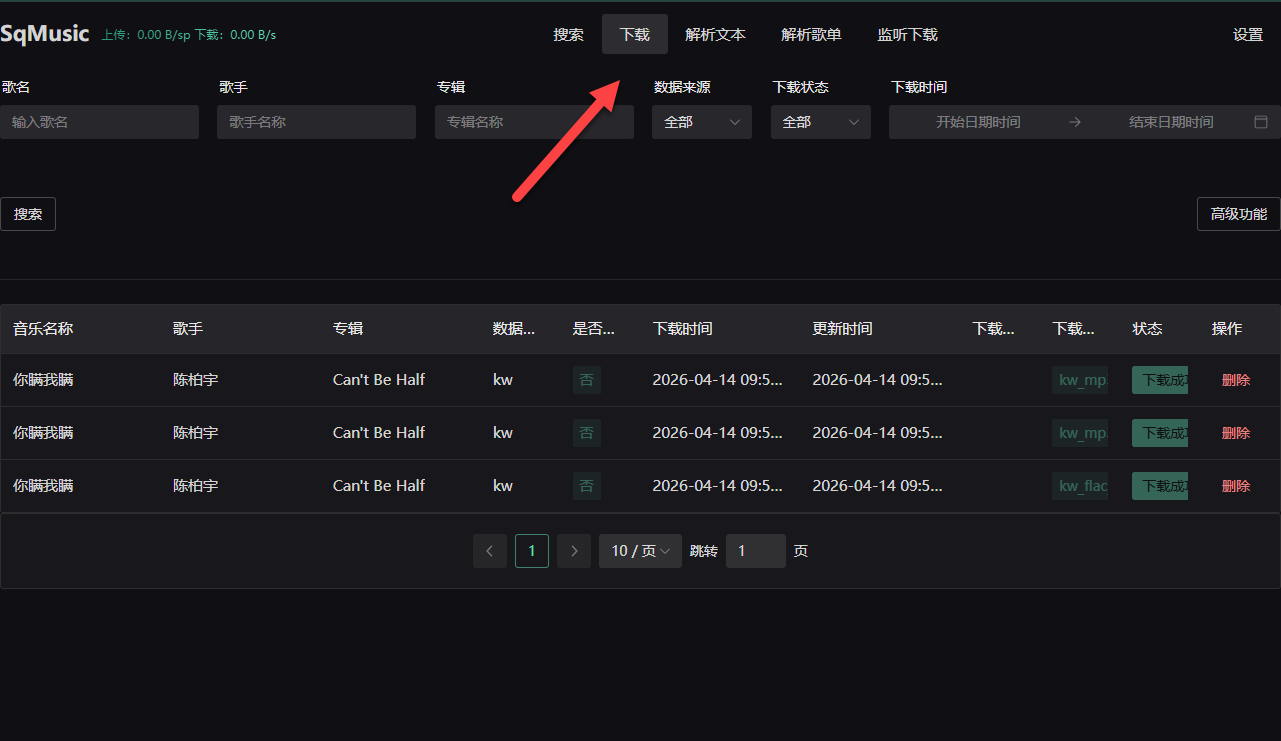Click the 下载 speed readout in the header

235,35
